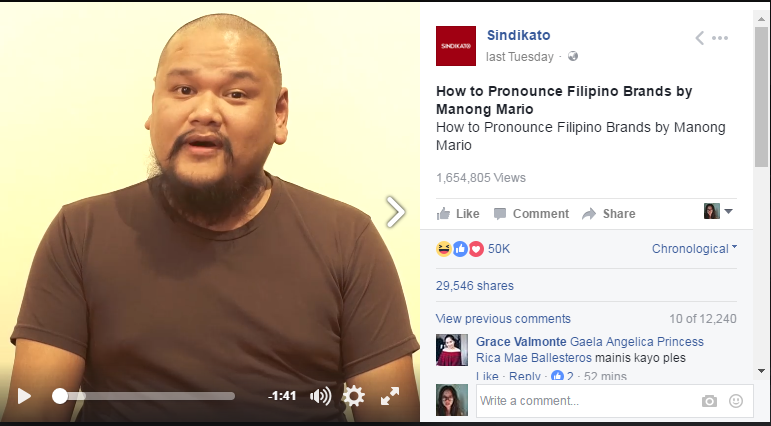Open the 29,546 shares link
This screenshot has height=426, width=771.
coord(474,286)
